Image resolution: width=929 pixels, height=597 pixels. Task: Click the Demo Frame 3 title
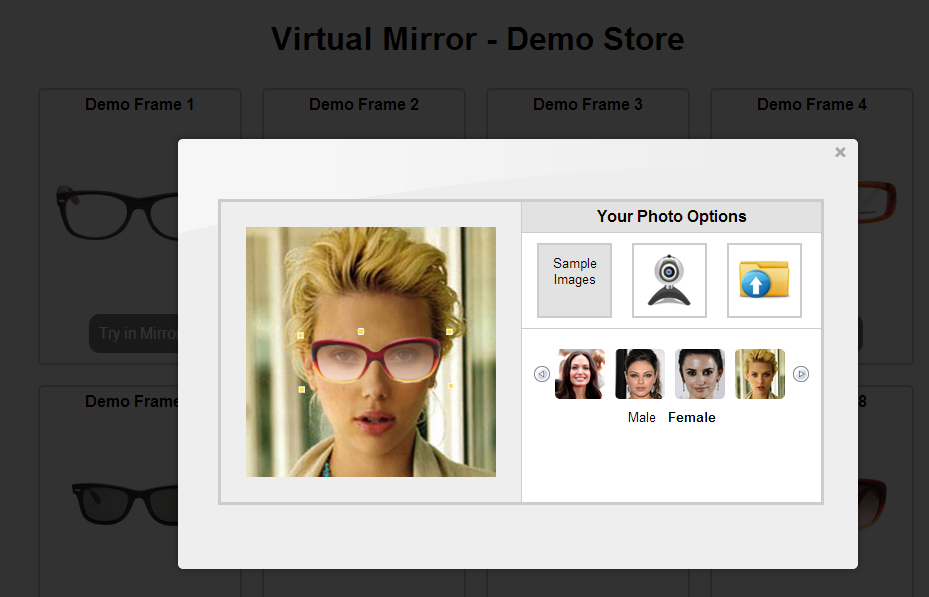588,104
